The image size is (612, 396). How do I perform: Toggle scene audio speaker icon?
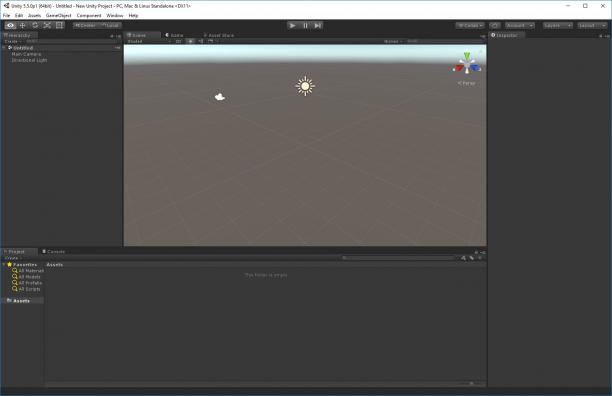click(201, 41)
